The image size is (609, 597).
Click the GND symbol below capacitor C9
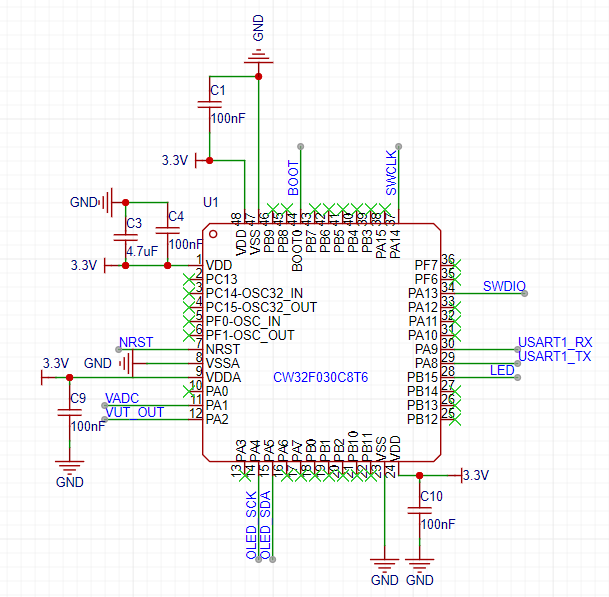click(70, 467)
